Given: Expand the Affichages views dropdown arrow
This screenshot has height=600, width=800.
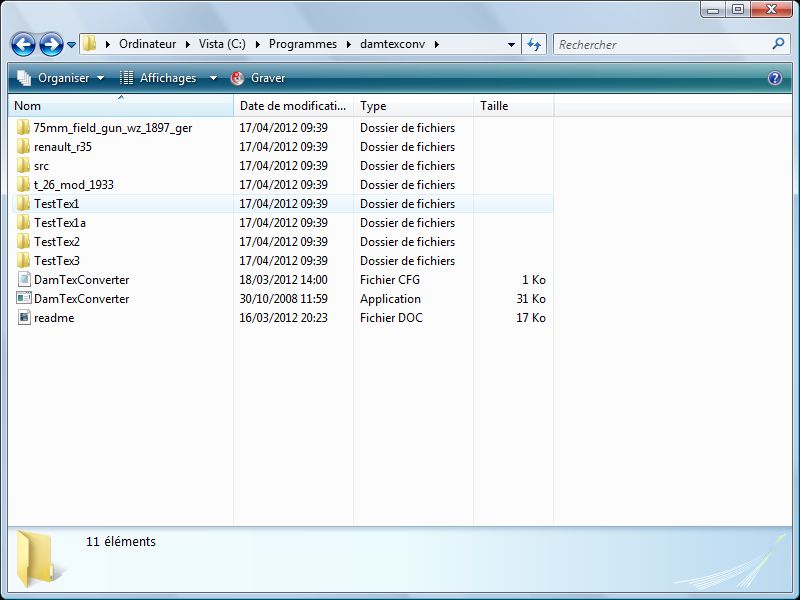Looking at the screenshot, I should (x=213, y=78).
